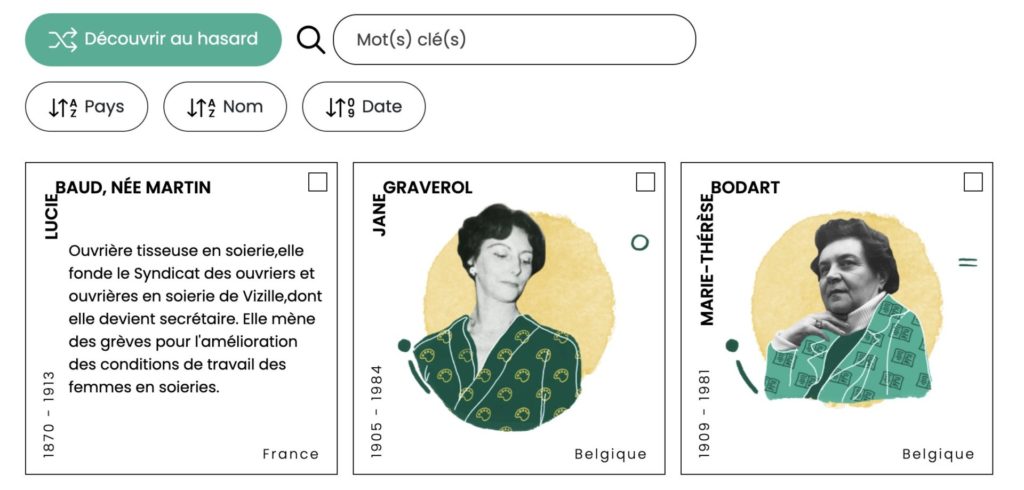Click the shuffle arrows icon
This screenshot has height=490, width=1024.
click(62, 40)
